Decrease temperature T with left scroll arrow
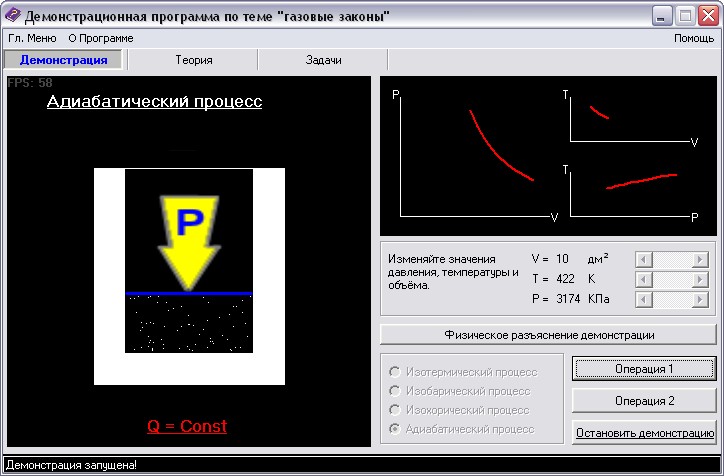This screenshot has width=724, height=476. (x=644, y=279)
